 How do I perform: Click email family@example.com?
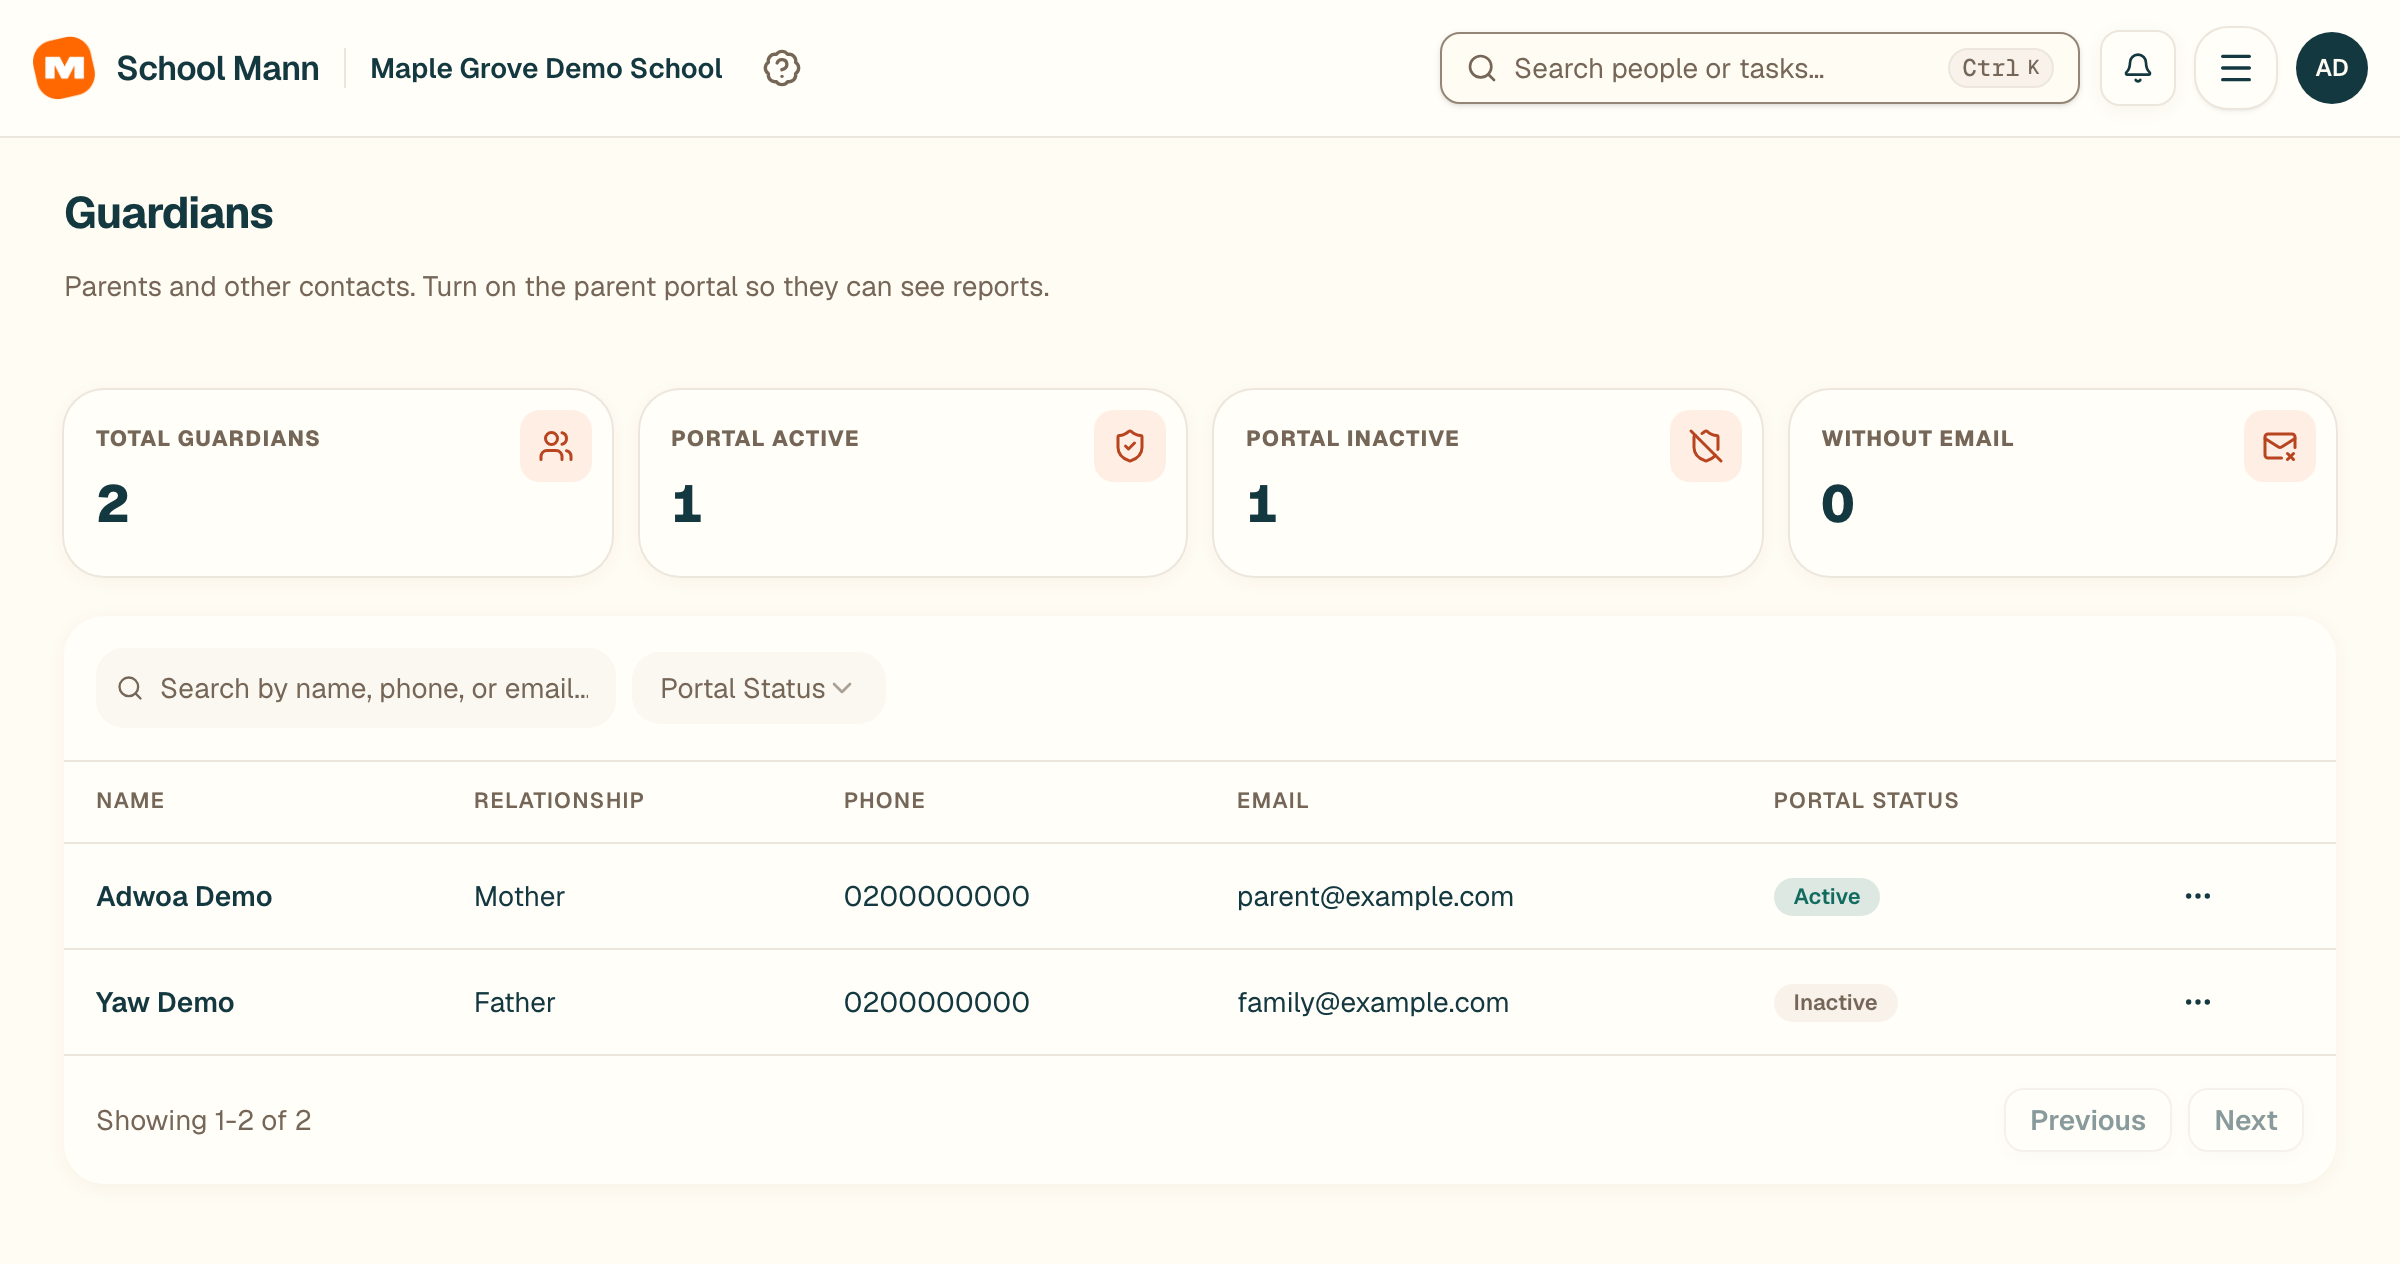pos(1373,1002)
